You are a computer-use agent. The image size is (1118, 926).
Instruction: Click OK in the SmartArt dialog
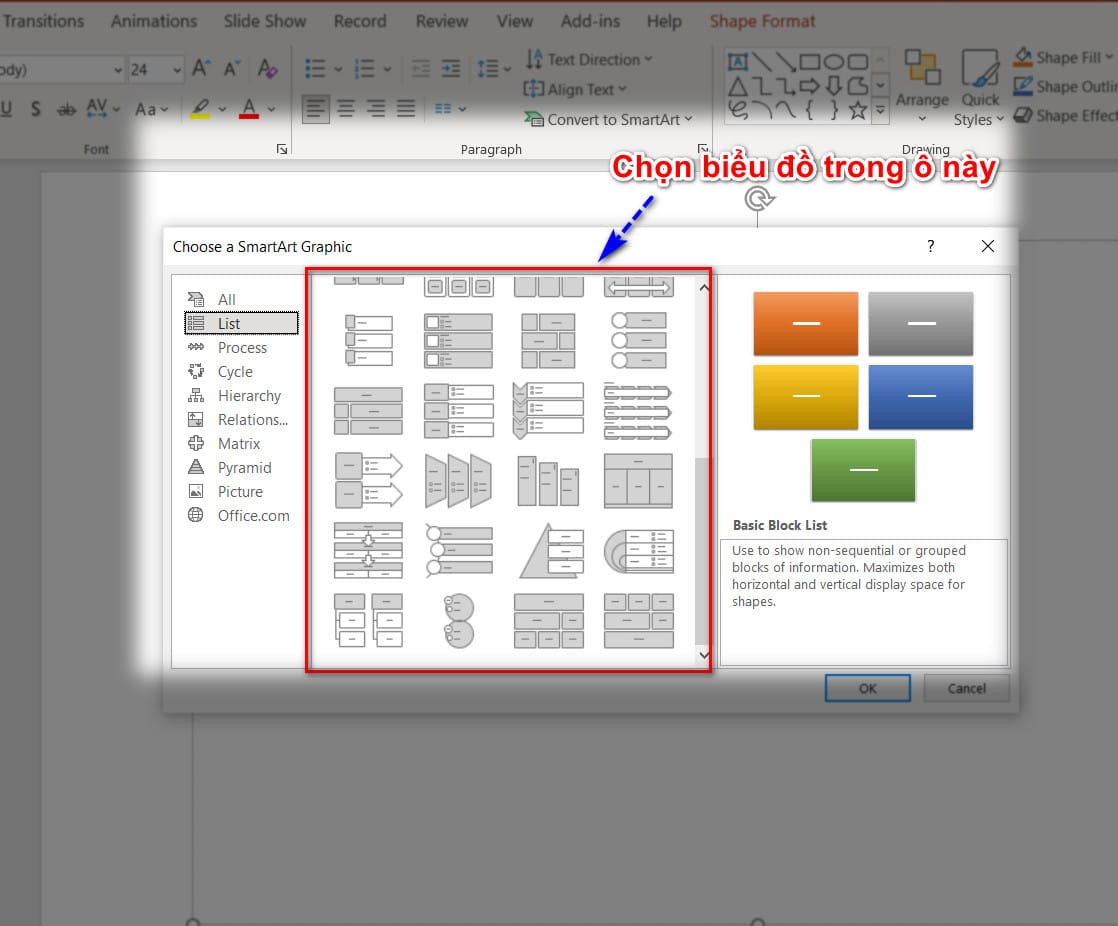pos(868,688)
